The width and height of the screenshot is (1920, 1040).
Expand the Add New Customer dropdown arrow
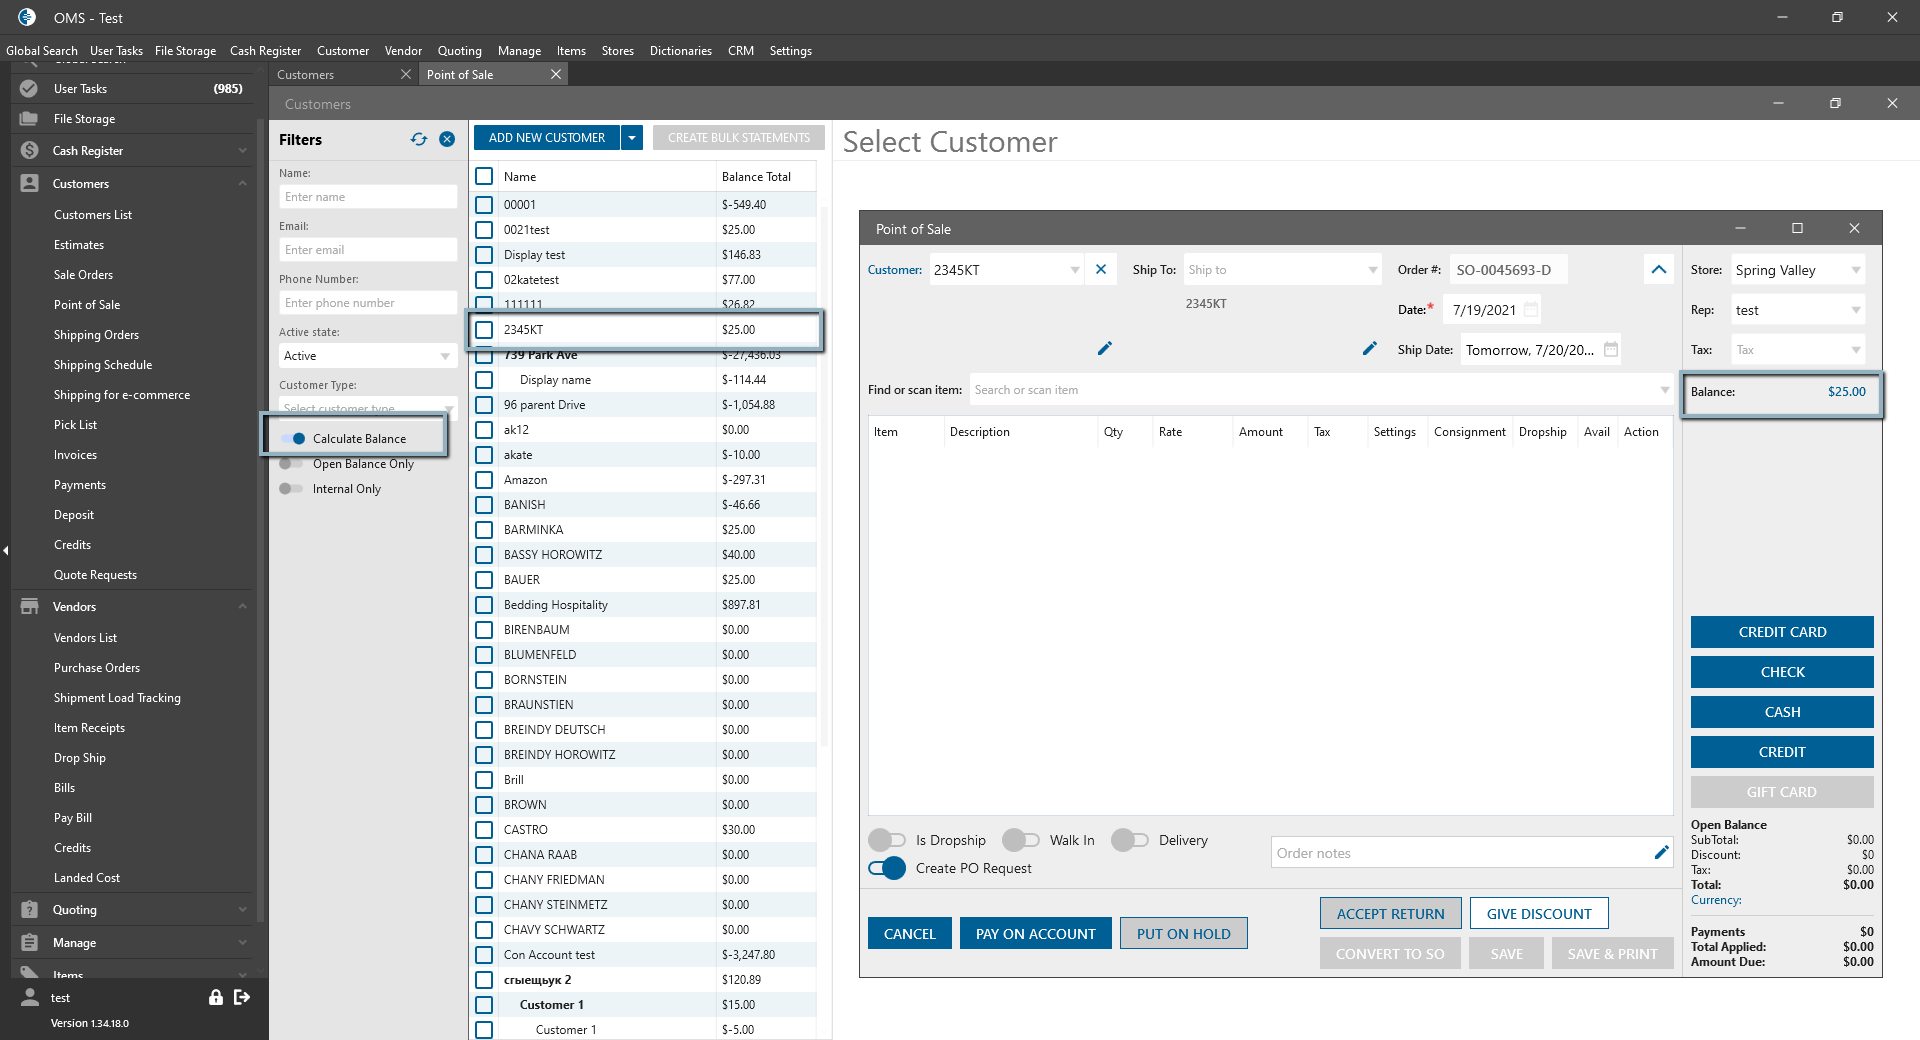point(632,138)
